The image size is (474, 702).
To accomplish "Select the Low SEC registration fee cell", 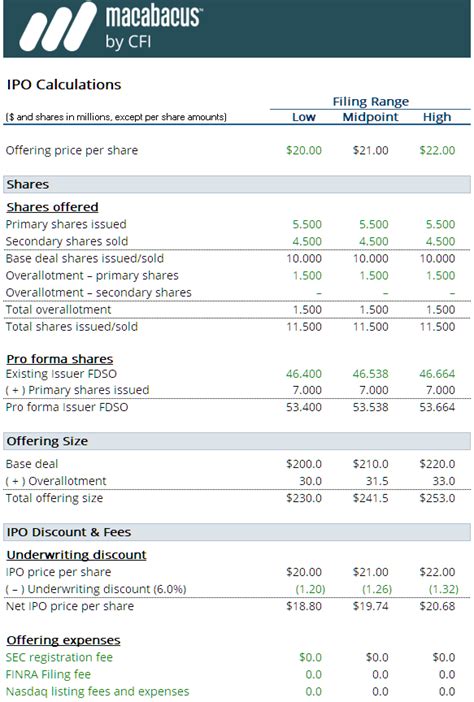I will (310, 657).
